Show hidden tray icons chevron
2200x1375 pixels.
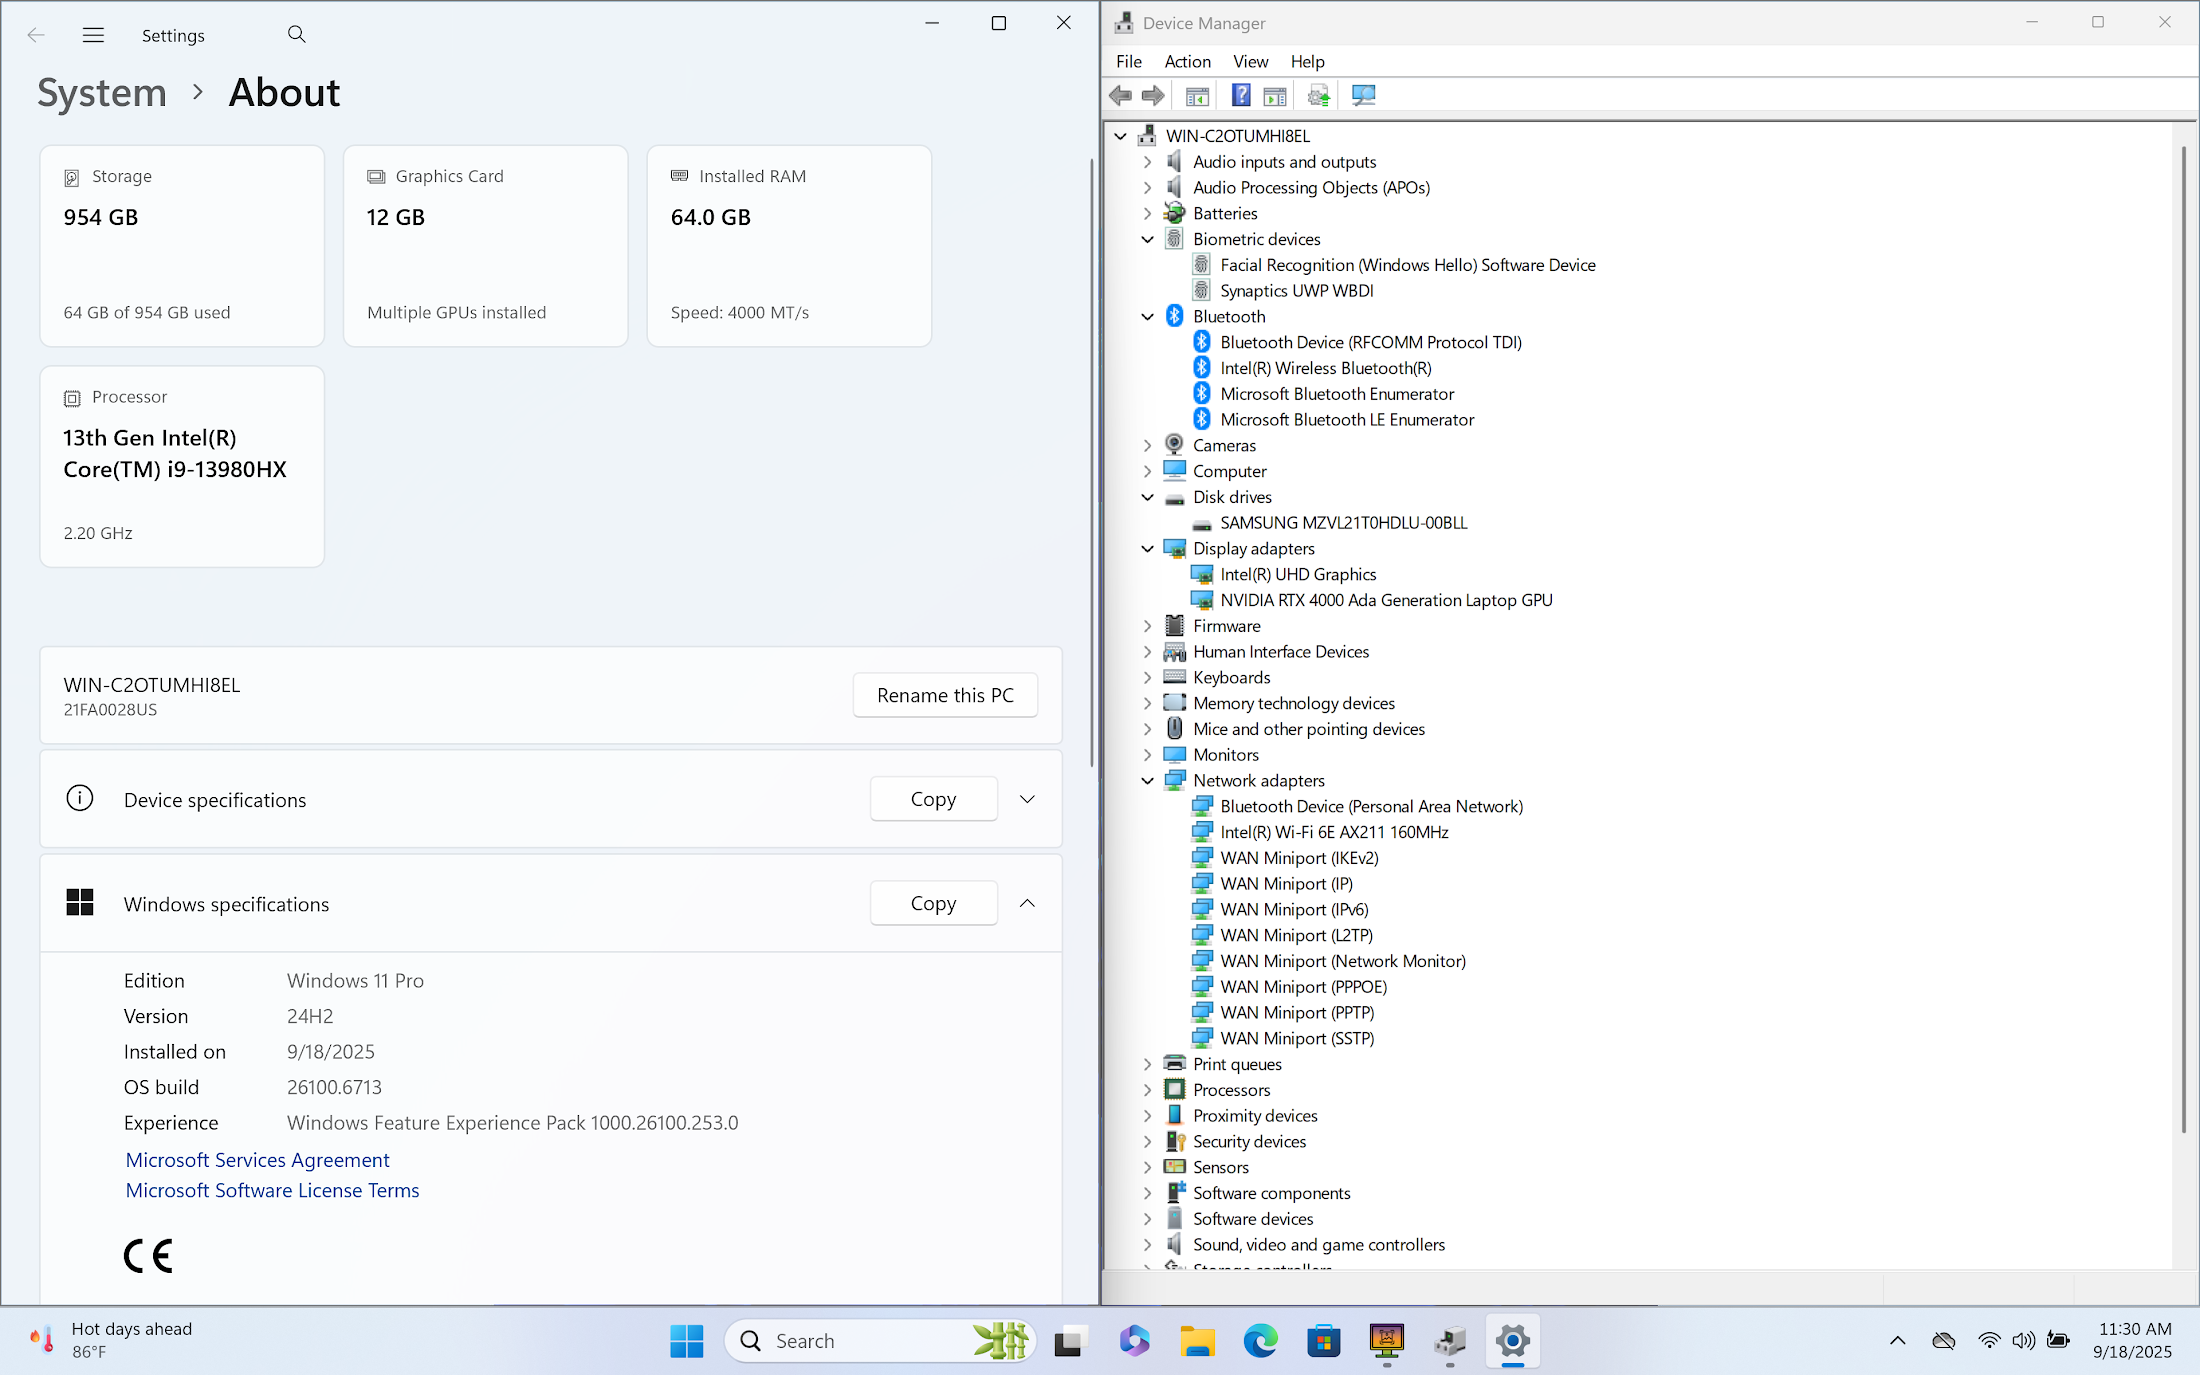1897,1340
